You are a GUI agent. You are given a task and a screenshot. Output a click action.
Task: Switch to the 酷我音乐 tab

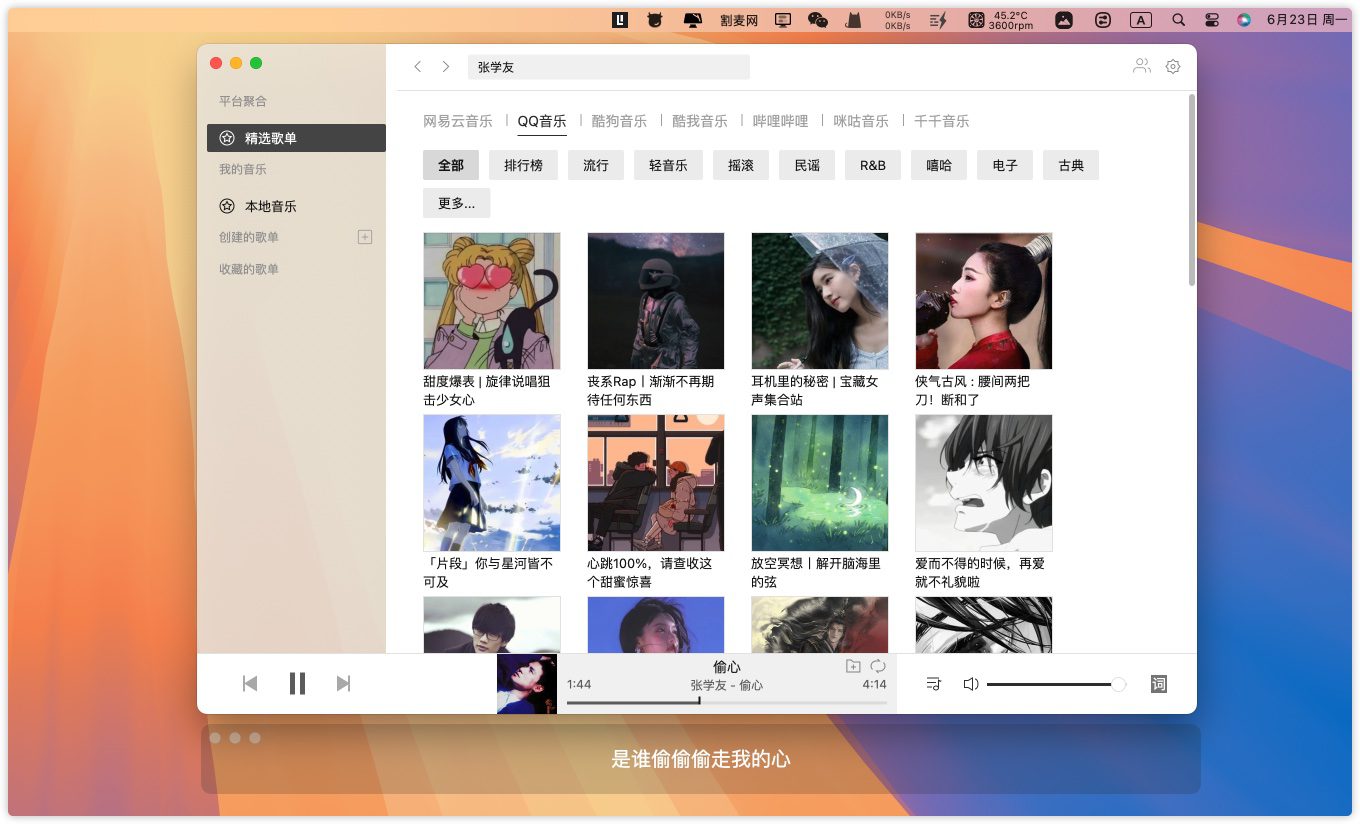700,121
